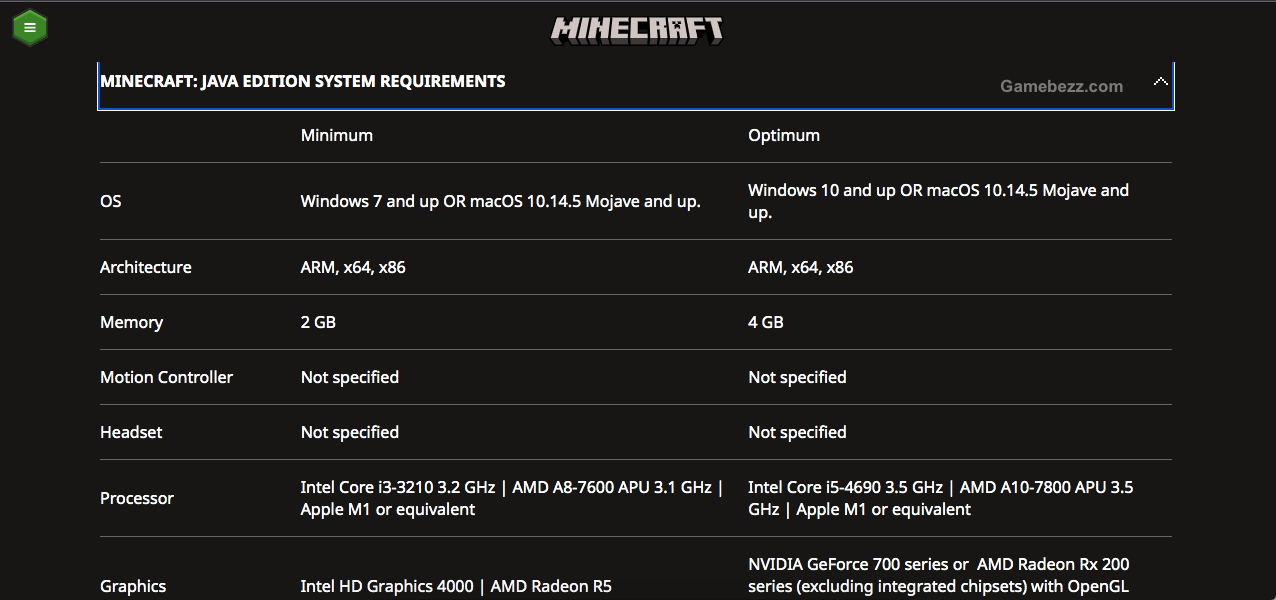The width and height of the screenshot is (1276, 600).
Task: Click the "Motion Controller" row label
Action: (166, 377)
